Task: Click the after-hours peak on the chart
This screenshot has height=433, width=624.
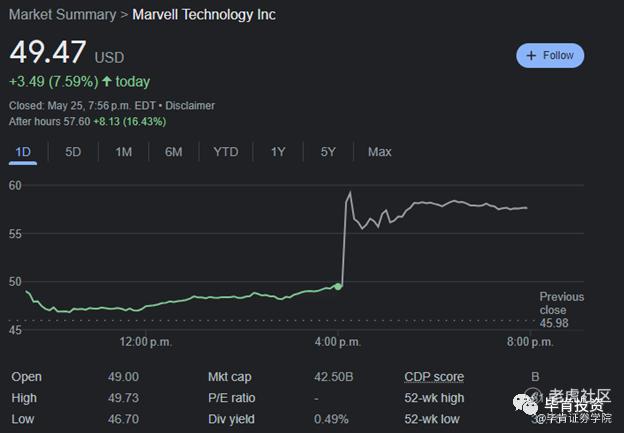Action: [x=350, y=193]
